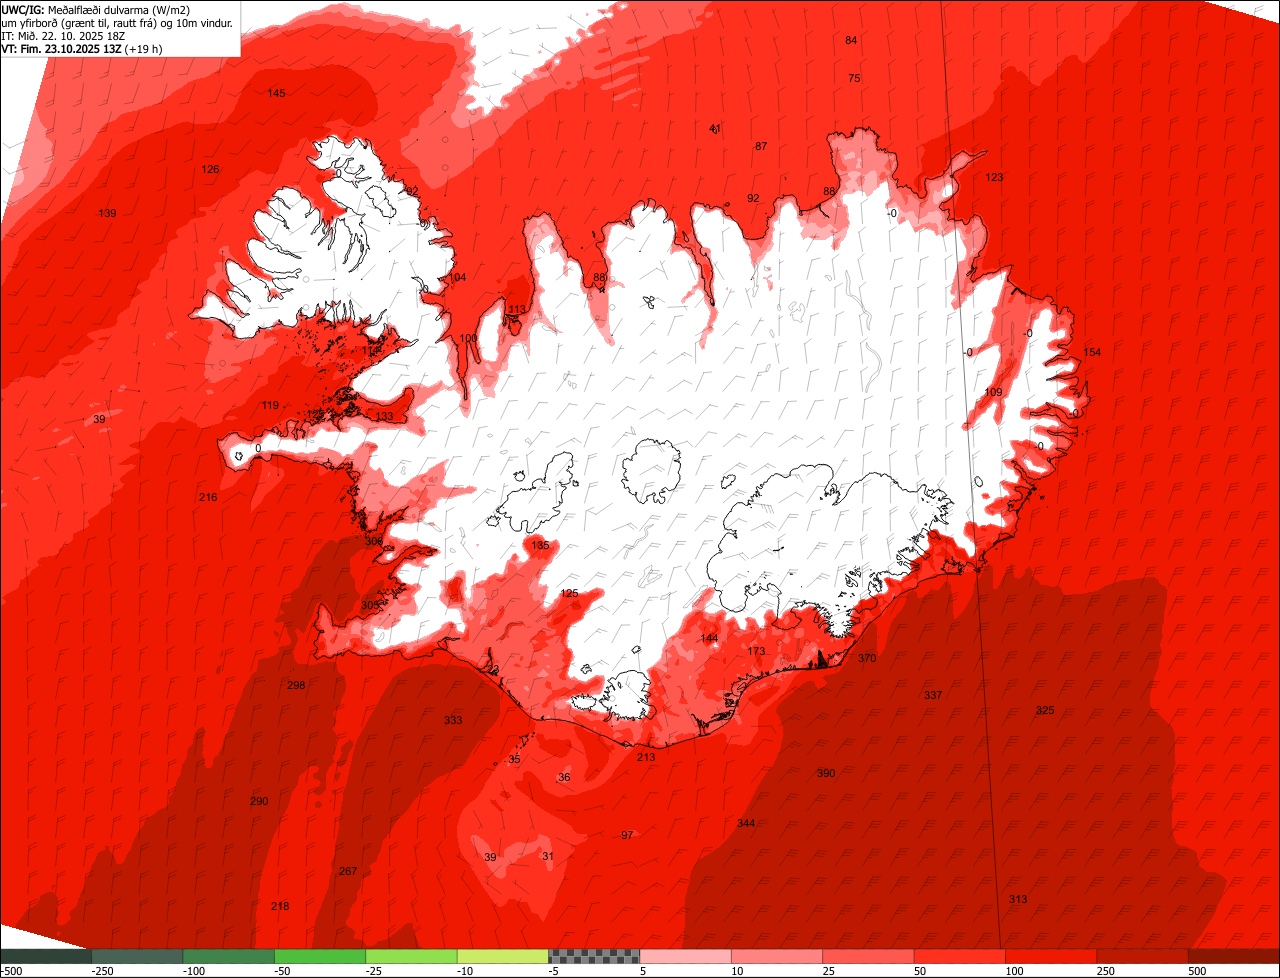Click the map value 119
The width and height of the screenshot is (1280, 978).
[x=270, y=405]
